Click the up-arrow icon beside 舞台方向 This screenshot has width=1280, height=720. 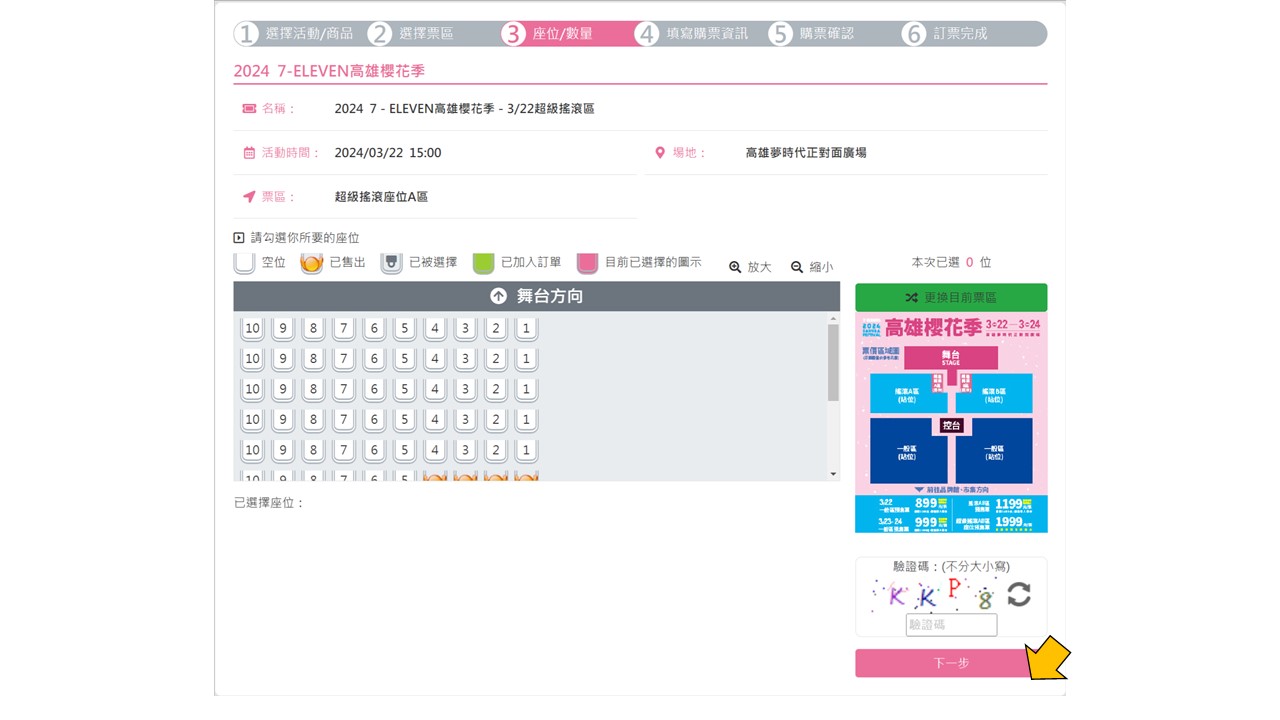pyautogui.click(x=498, y=296)
